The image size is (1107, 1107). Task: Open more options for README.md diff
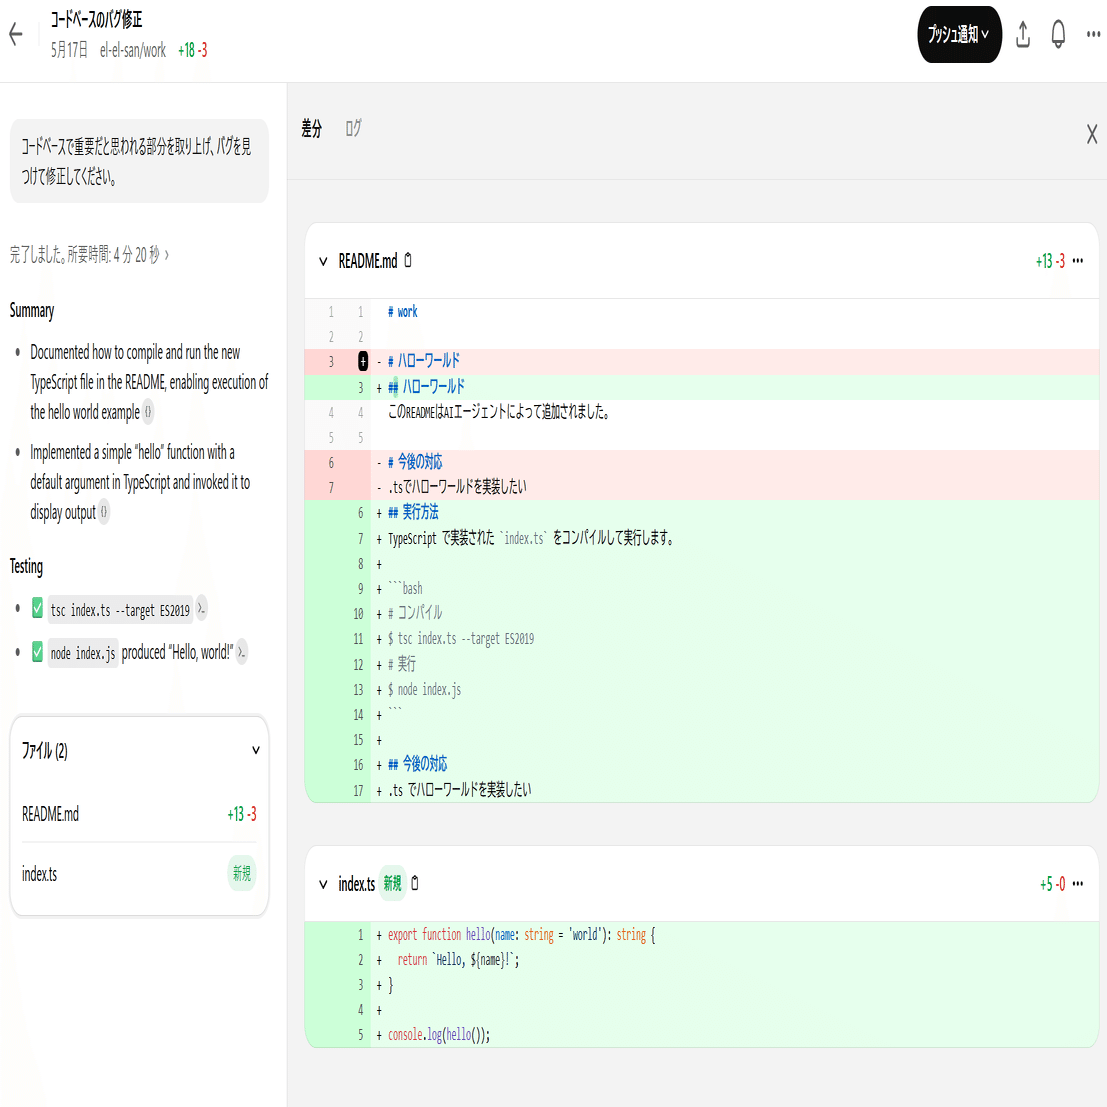pos(1077,261)
